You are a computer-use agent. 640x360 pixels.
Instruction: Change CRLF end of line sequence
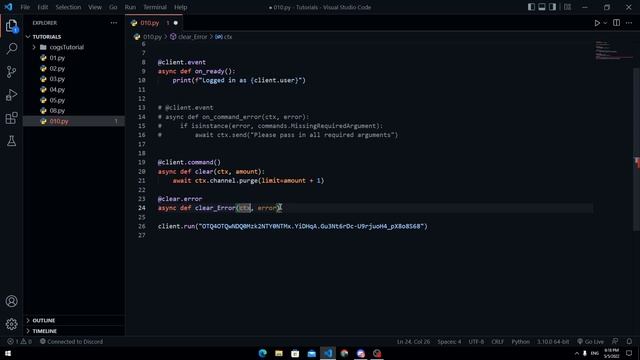tap(497, 342)
